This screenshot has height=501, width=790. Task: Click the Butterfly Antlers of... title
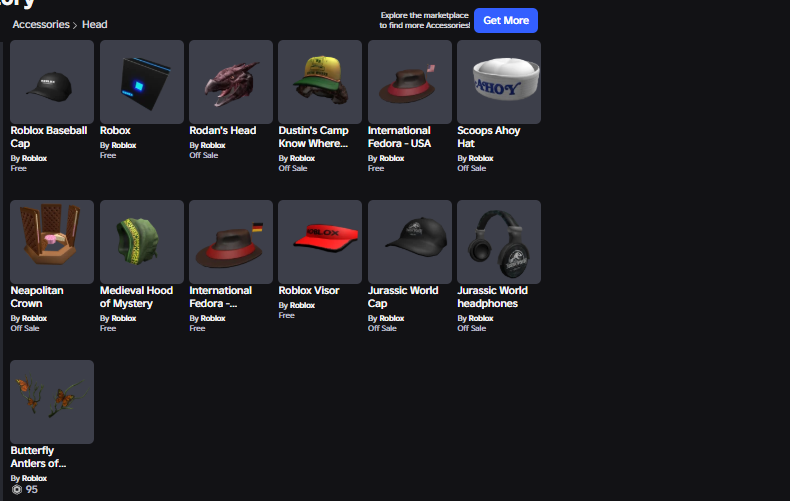click(38, 457)
